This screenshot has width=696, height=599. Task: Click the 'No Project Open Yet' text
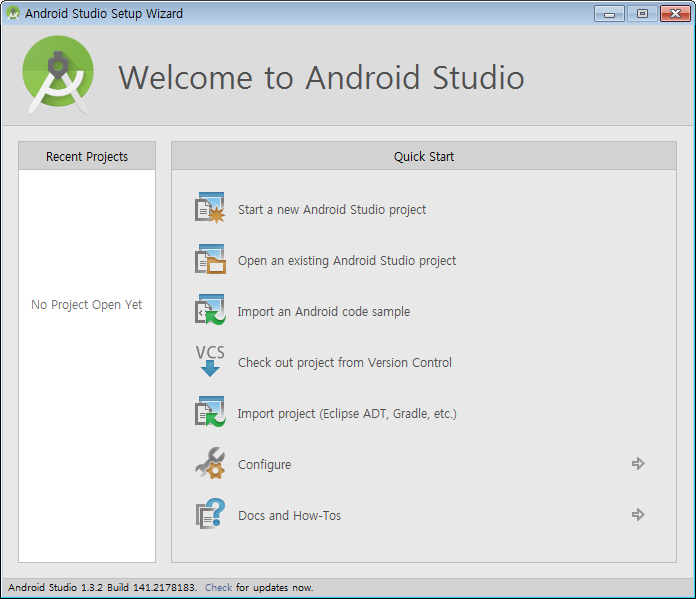point(87,305)
